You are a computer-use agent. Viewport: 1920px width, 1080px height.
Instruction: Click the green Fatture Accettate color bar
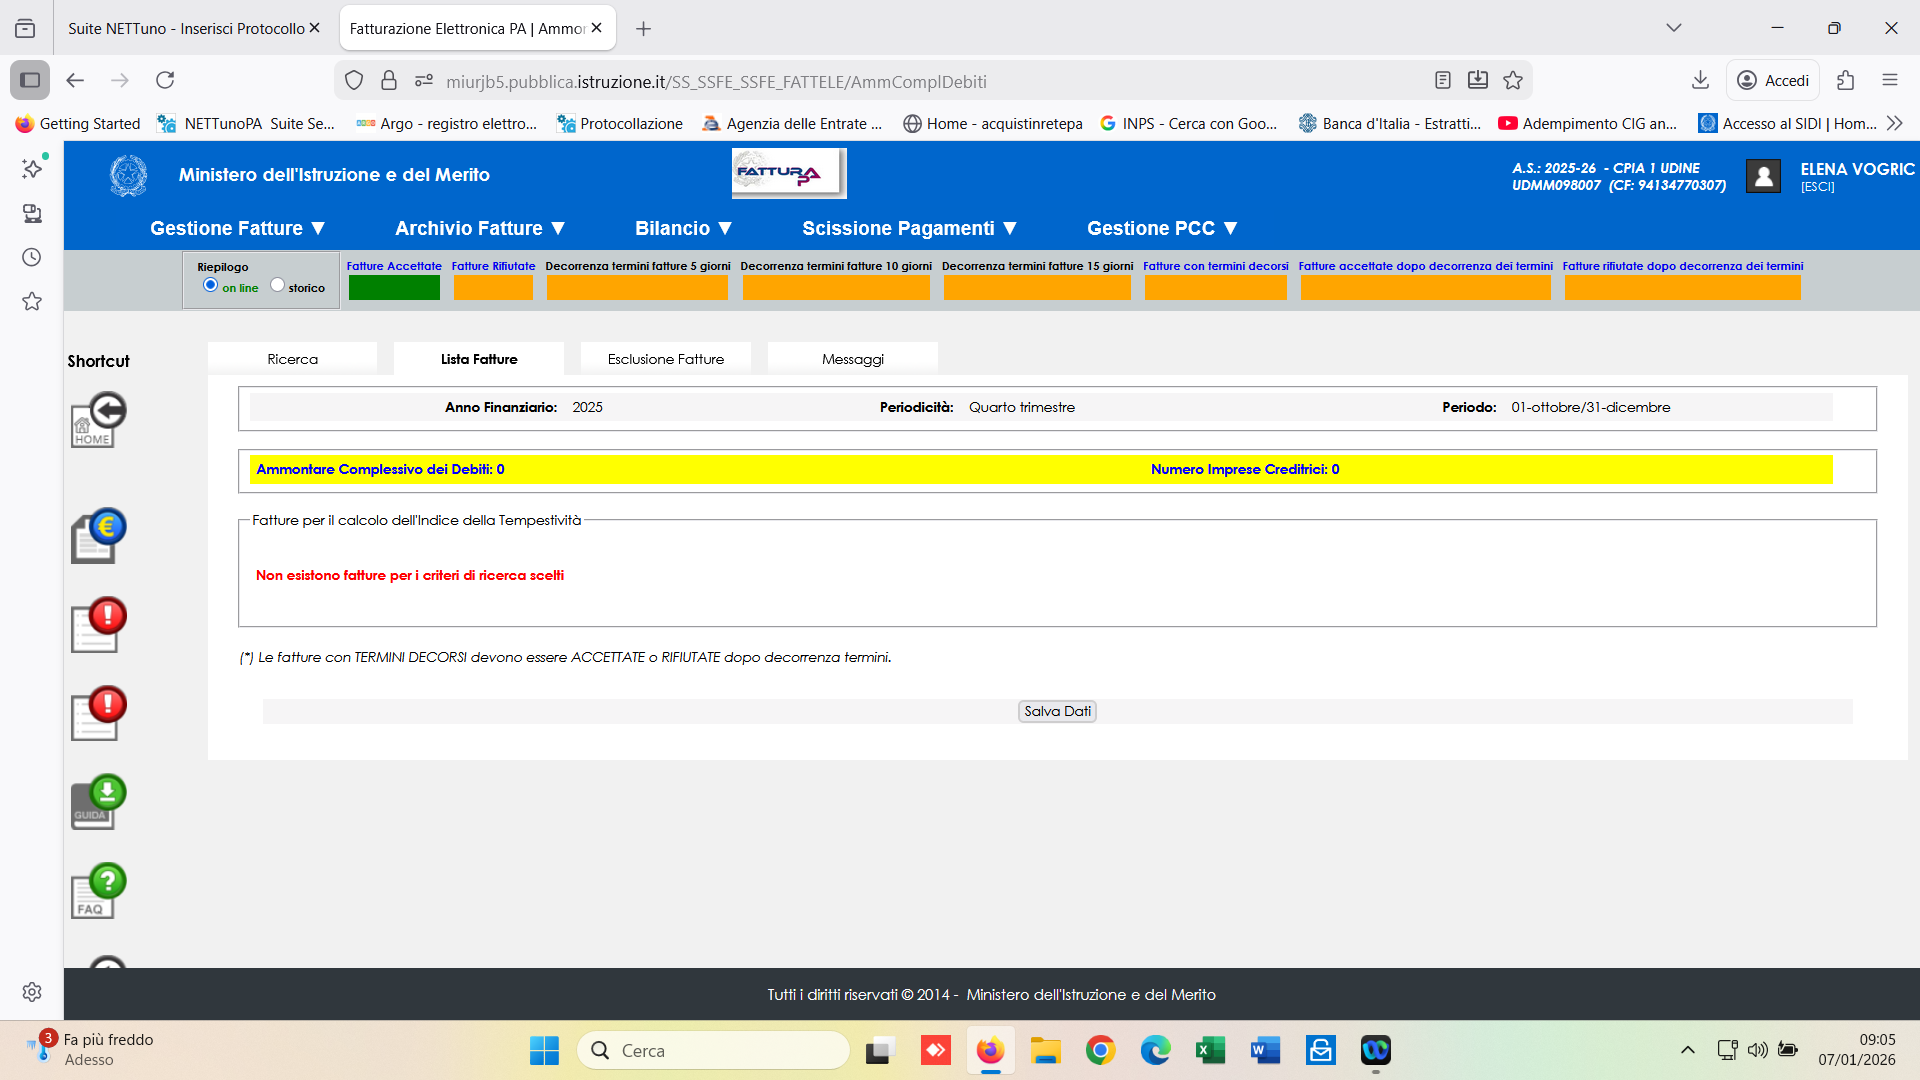click(x=394, y=288)
